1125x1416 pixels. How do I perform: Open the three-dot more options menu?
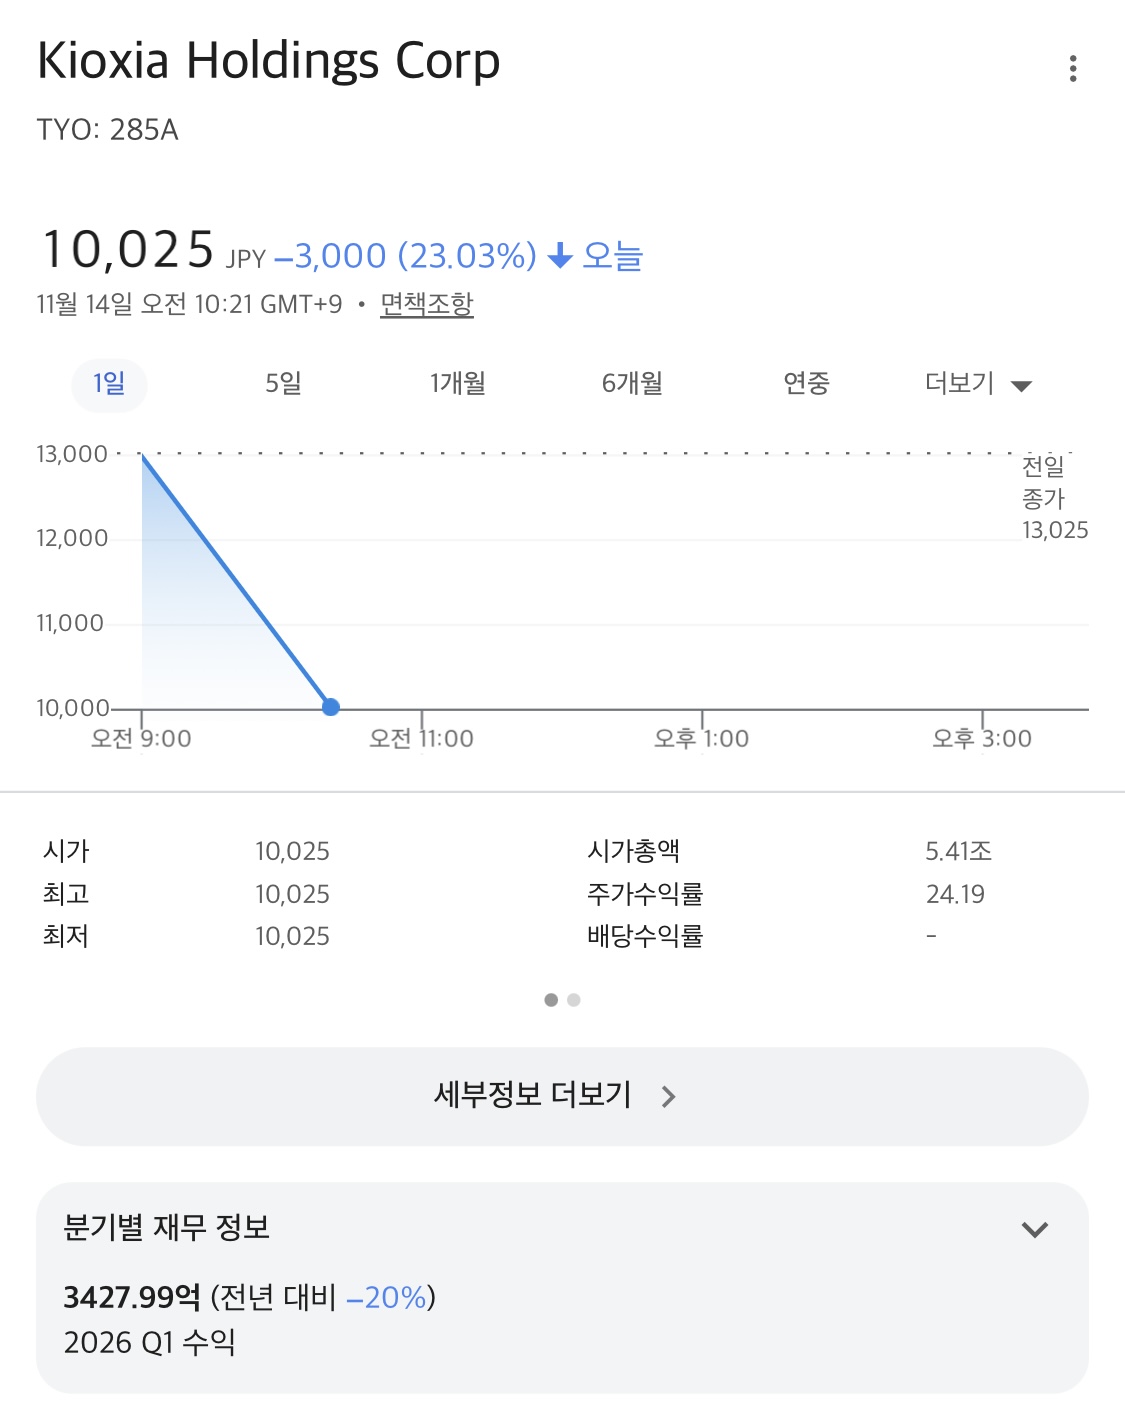(1072, 69)
